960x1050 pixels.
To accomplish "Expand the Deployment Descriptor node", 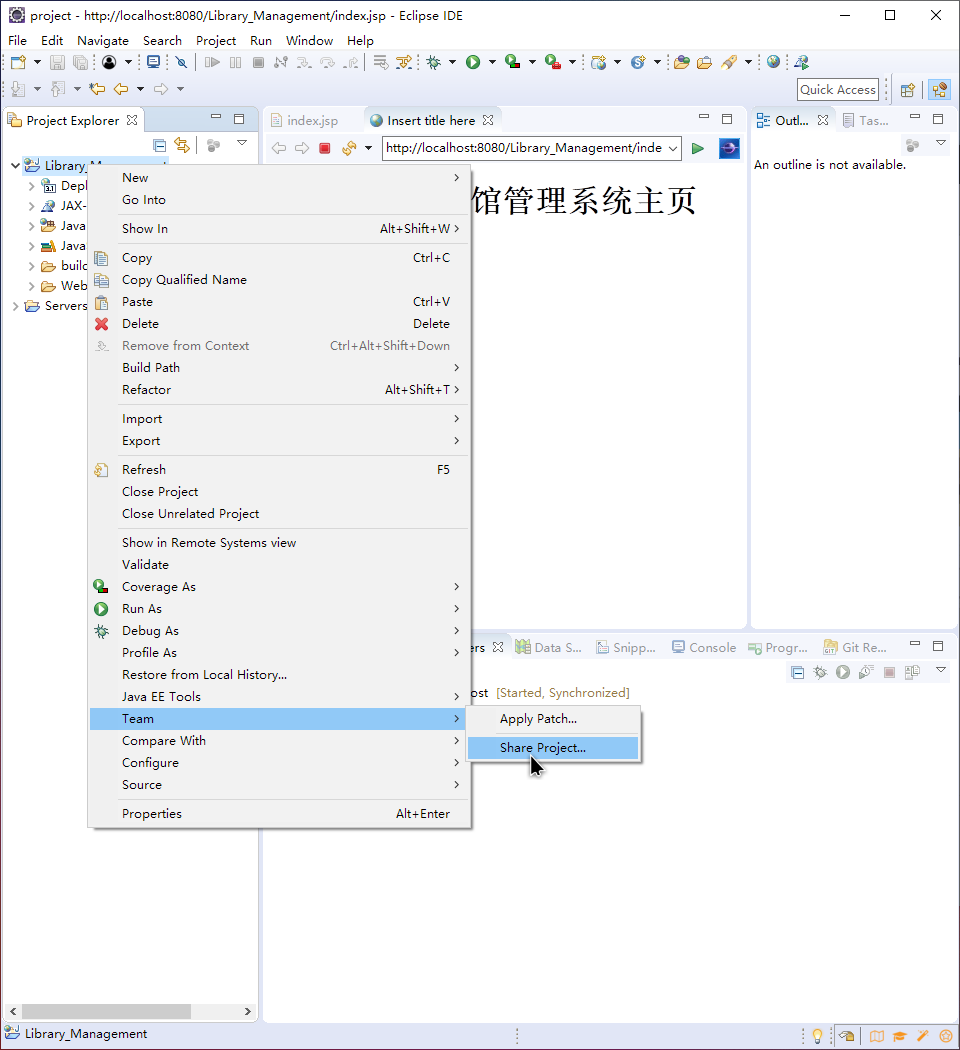I will [x=31, y=186].
